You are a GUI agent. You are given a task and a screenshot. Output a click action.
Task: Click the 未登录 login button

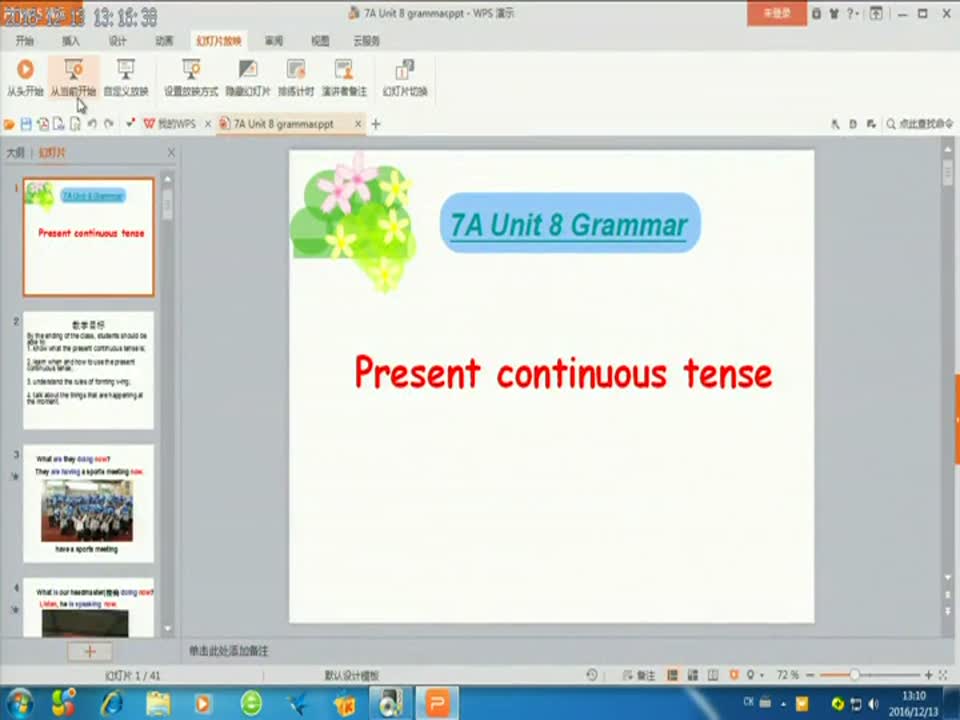click(x=776, y=13)
